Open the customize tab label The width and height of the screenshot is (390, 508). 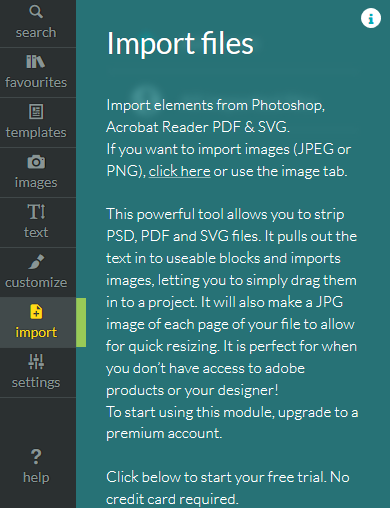(36, 283)
